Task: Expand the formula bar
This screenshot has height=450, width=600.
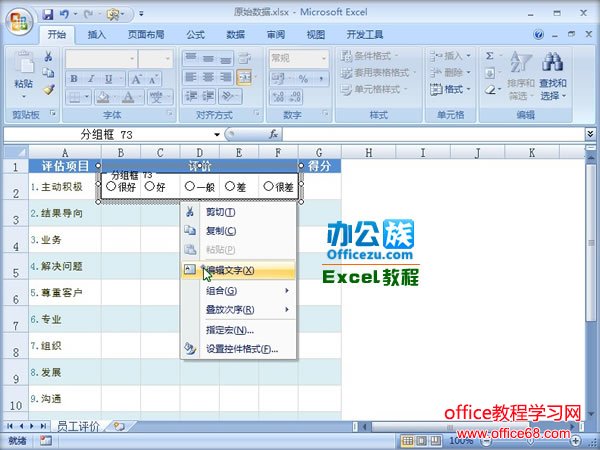Action: tap(590, 134)
